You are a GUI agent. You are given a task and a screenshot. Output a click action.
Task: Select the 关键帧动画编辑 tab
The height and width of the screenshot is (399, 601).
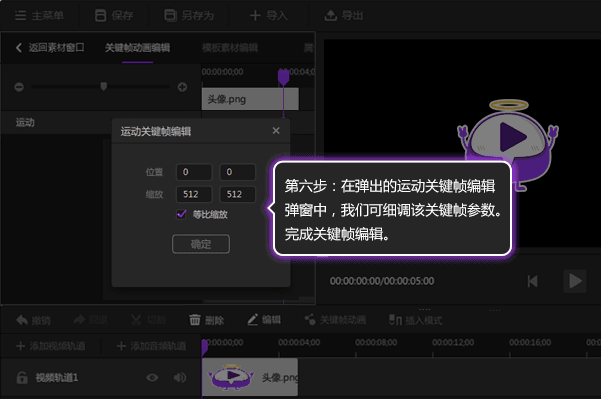click(137, 48)
